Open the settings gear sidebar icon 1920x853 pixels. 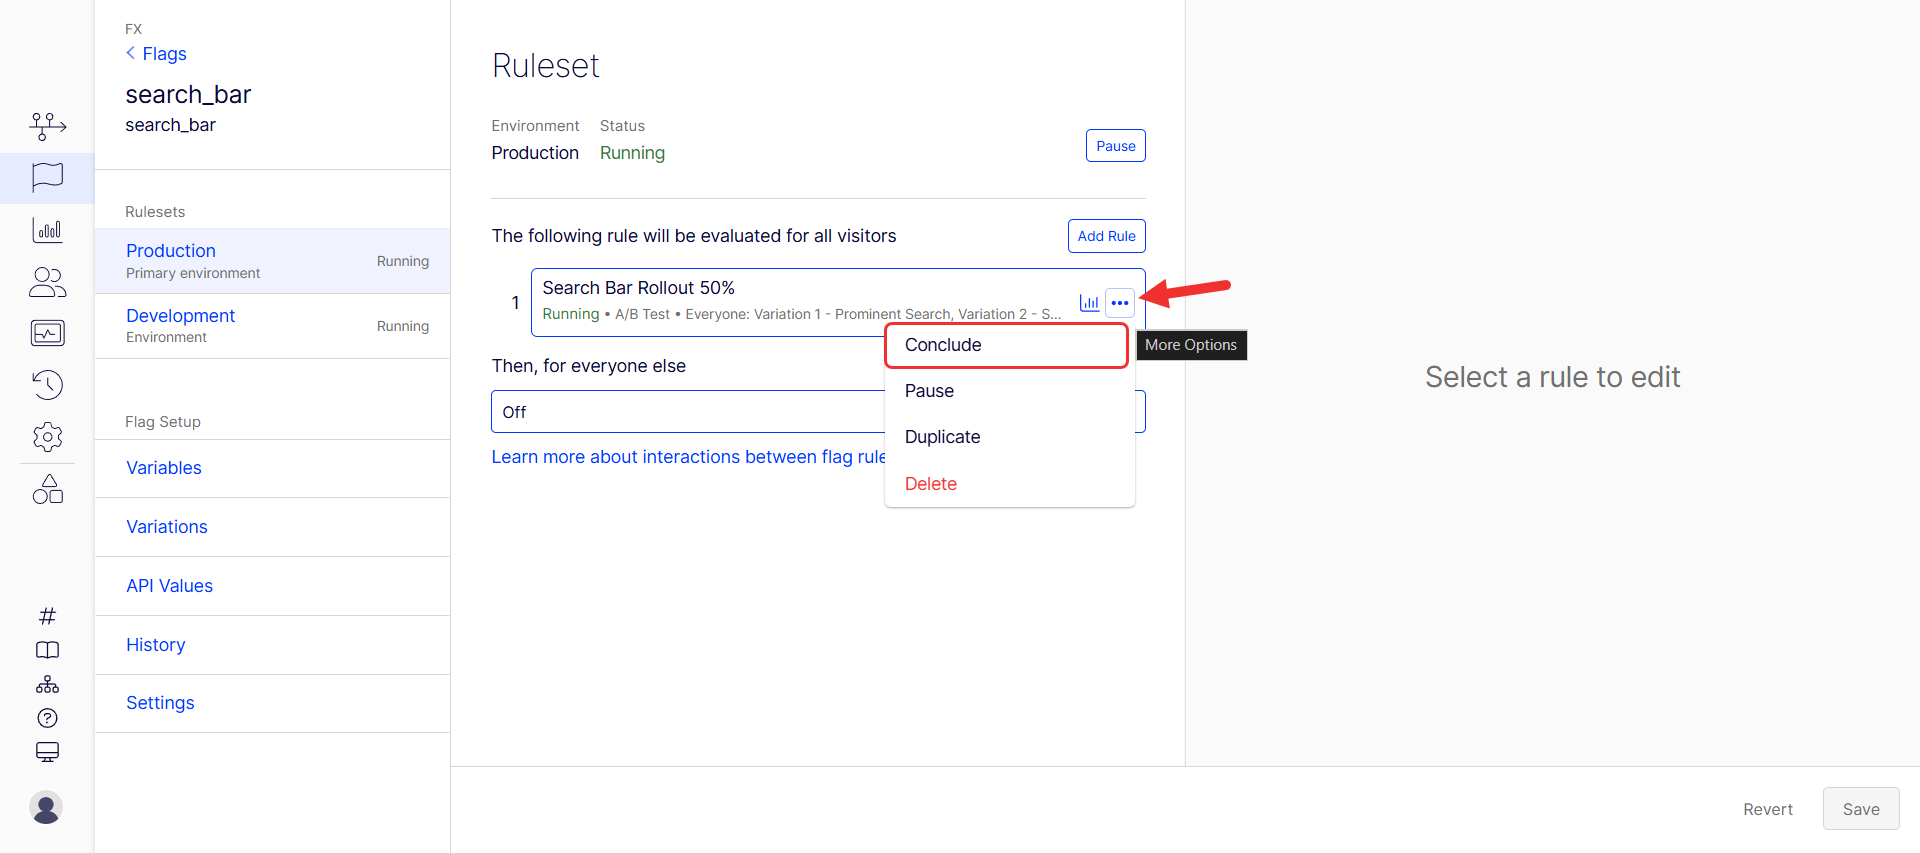(47, 437)
